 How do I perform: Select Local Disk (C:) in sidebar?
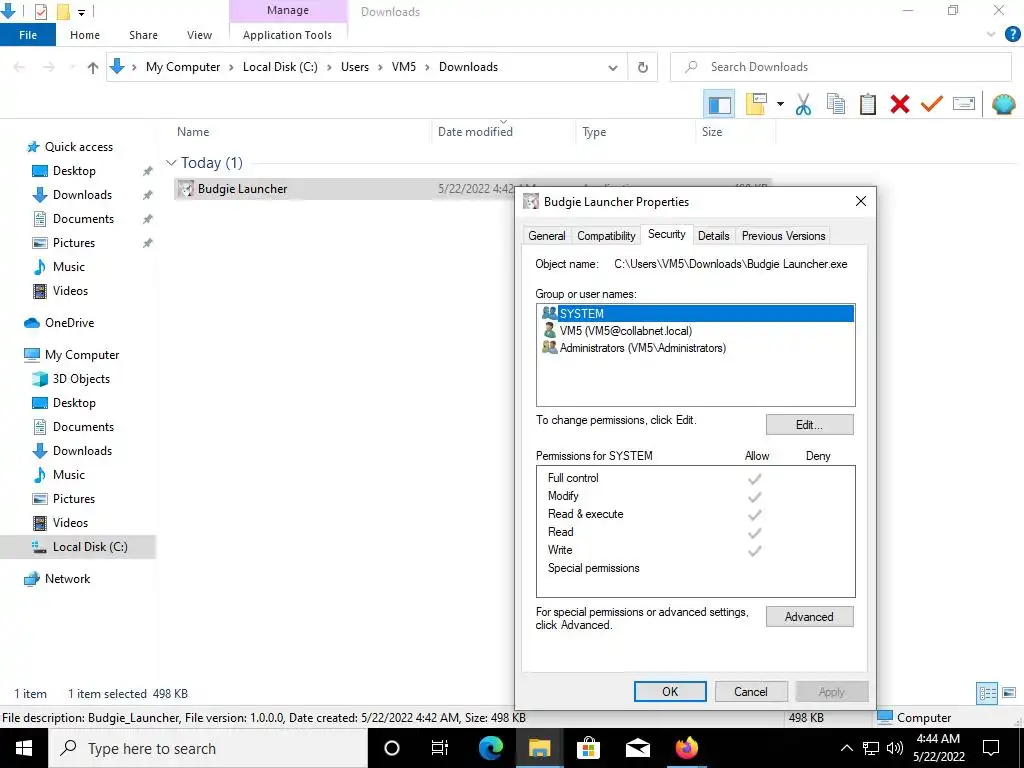click(x=78, y=547)
